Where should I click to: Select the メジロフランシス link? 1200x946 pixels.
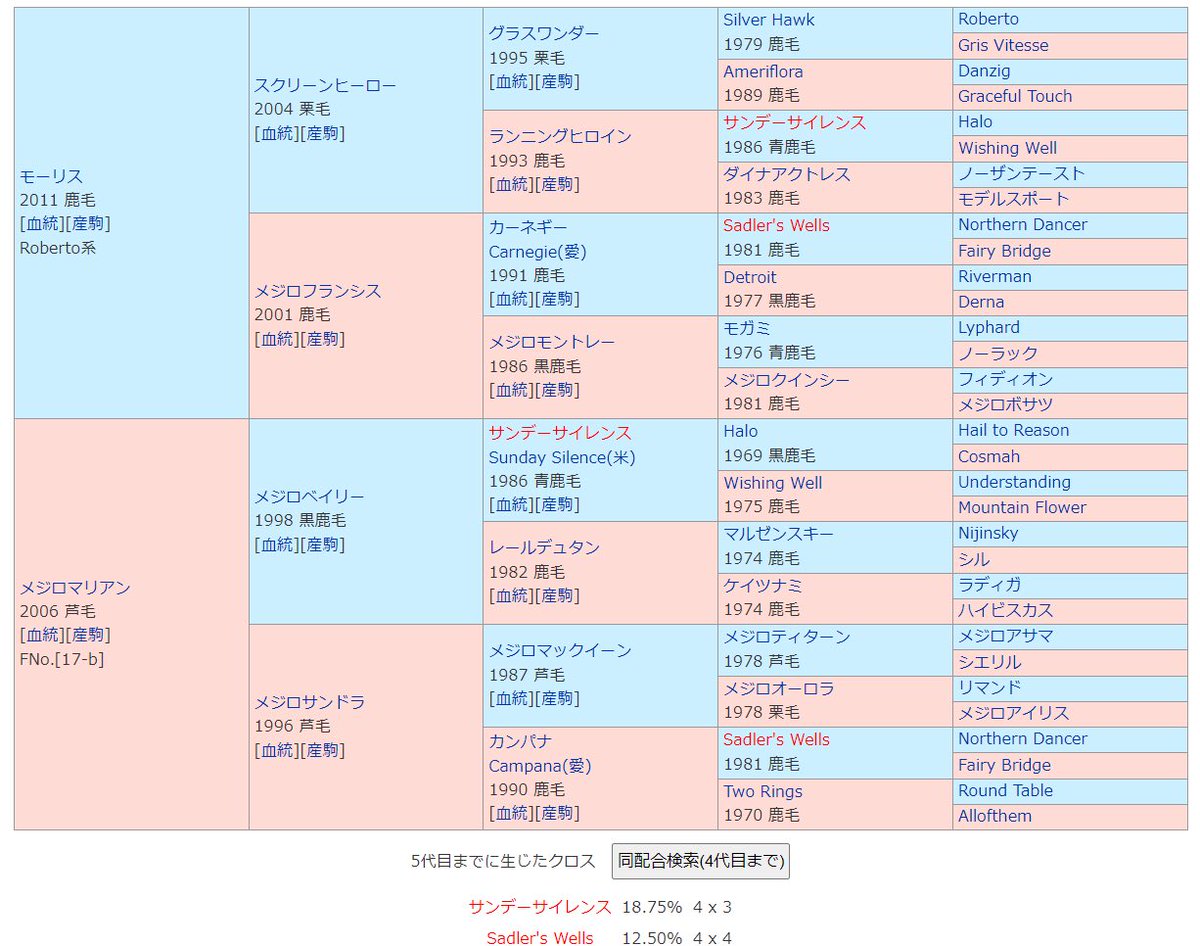pos(318,291)
